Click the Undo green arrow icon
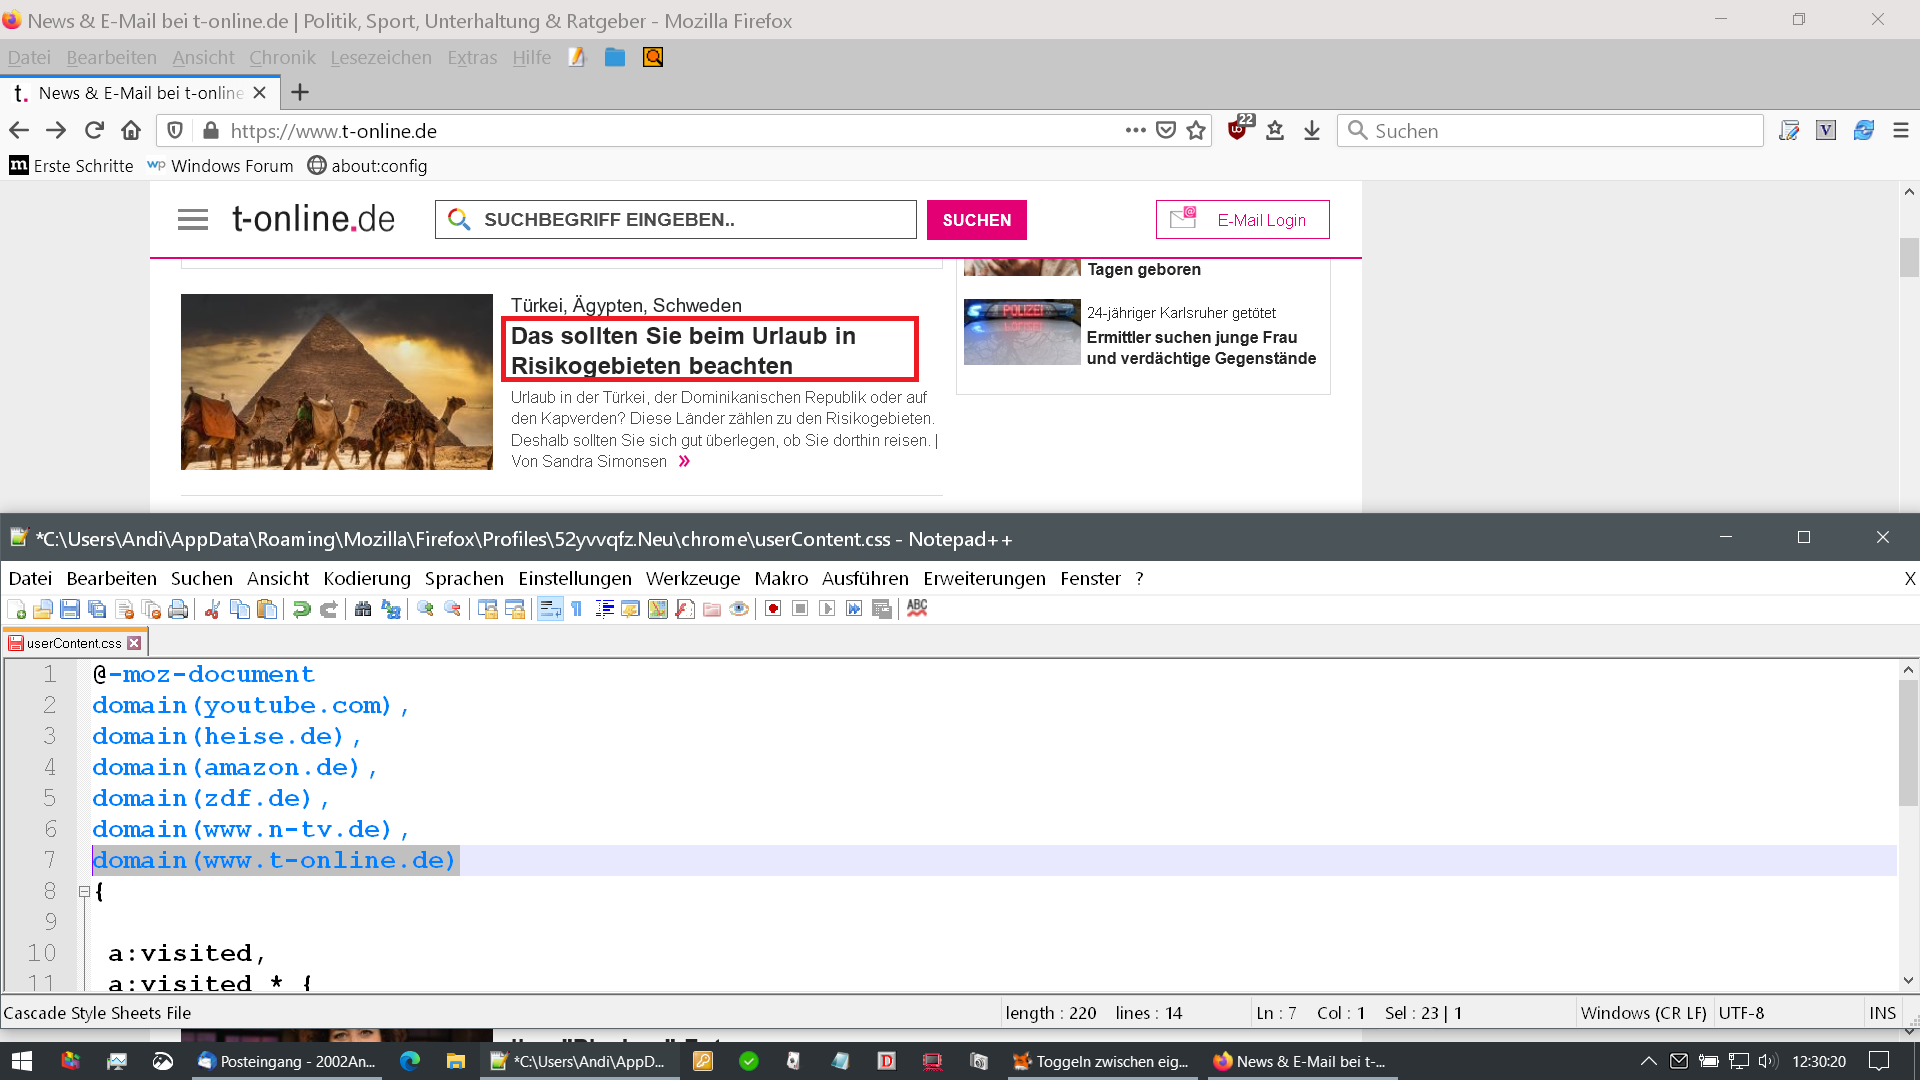This screenshot has width=1920, height=1080. tap(301, 609)
